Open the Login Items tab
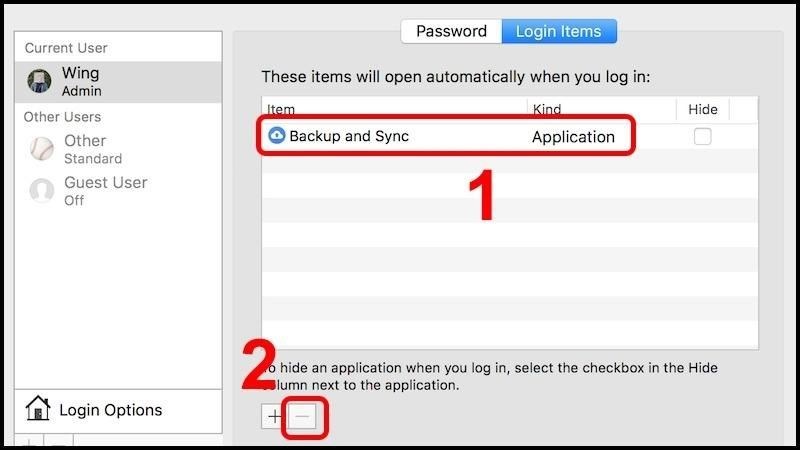800x450 pixels. 559,31
